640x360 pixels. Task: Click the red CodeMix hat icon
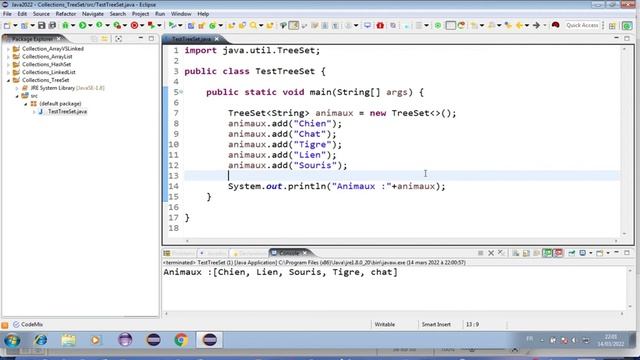(x=556, y=25)
